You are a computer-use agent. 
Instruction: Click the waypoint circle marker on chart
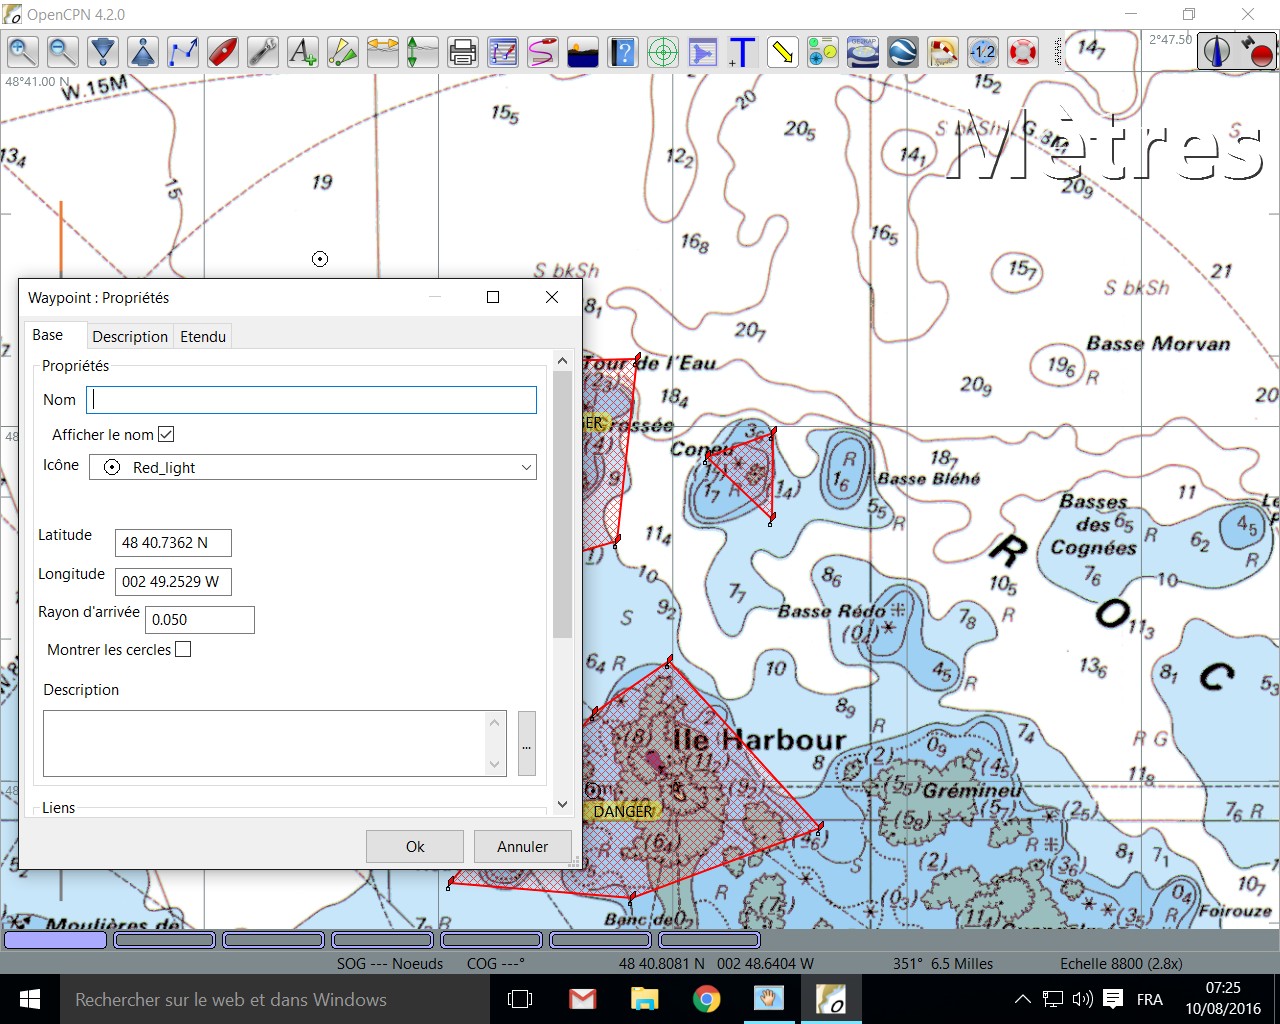coord(320,259)
